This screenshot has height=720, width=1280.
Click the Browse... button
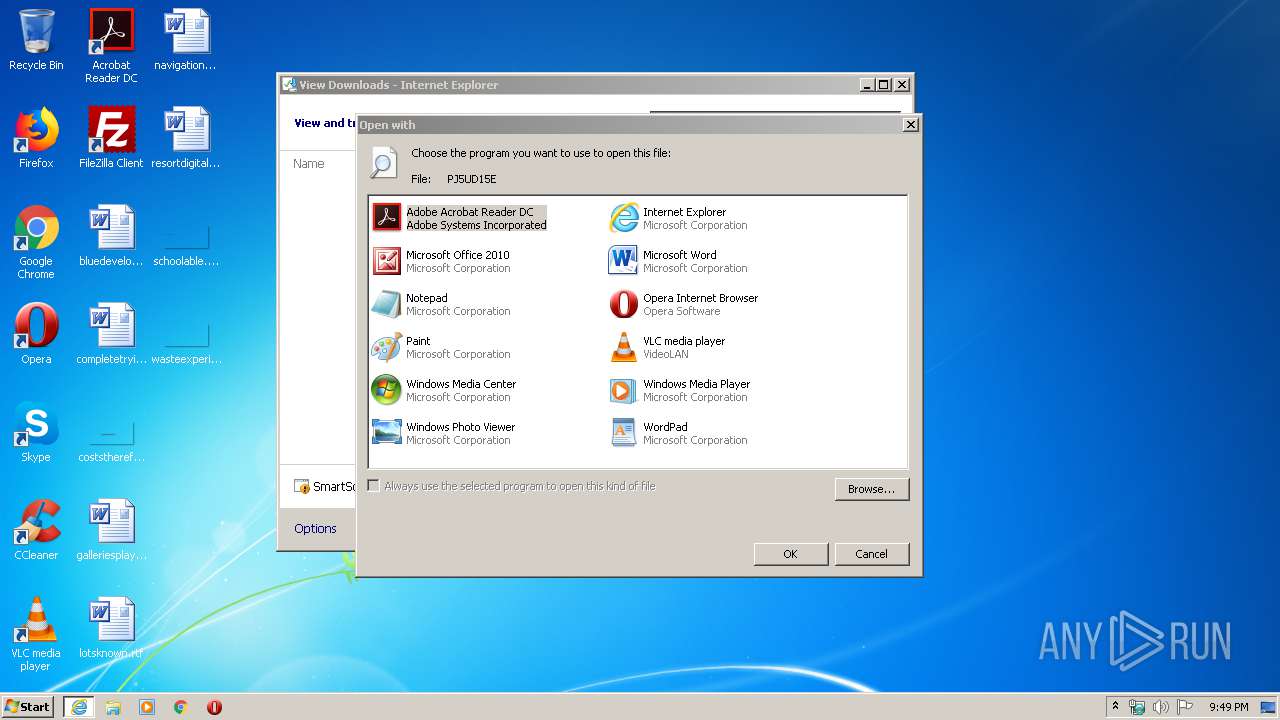pyautogui.click(x=871, y=489)
